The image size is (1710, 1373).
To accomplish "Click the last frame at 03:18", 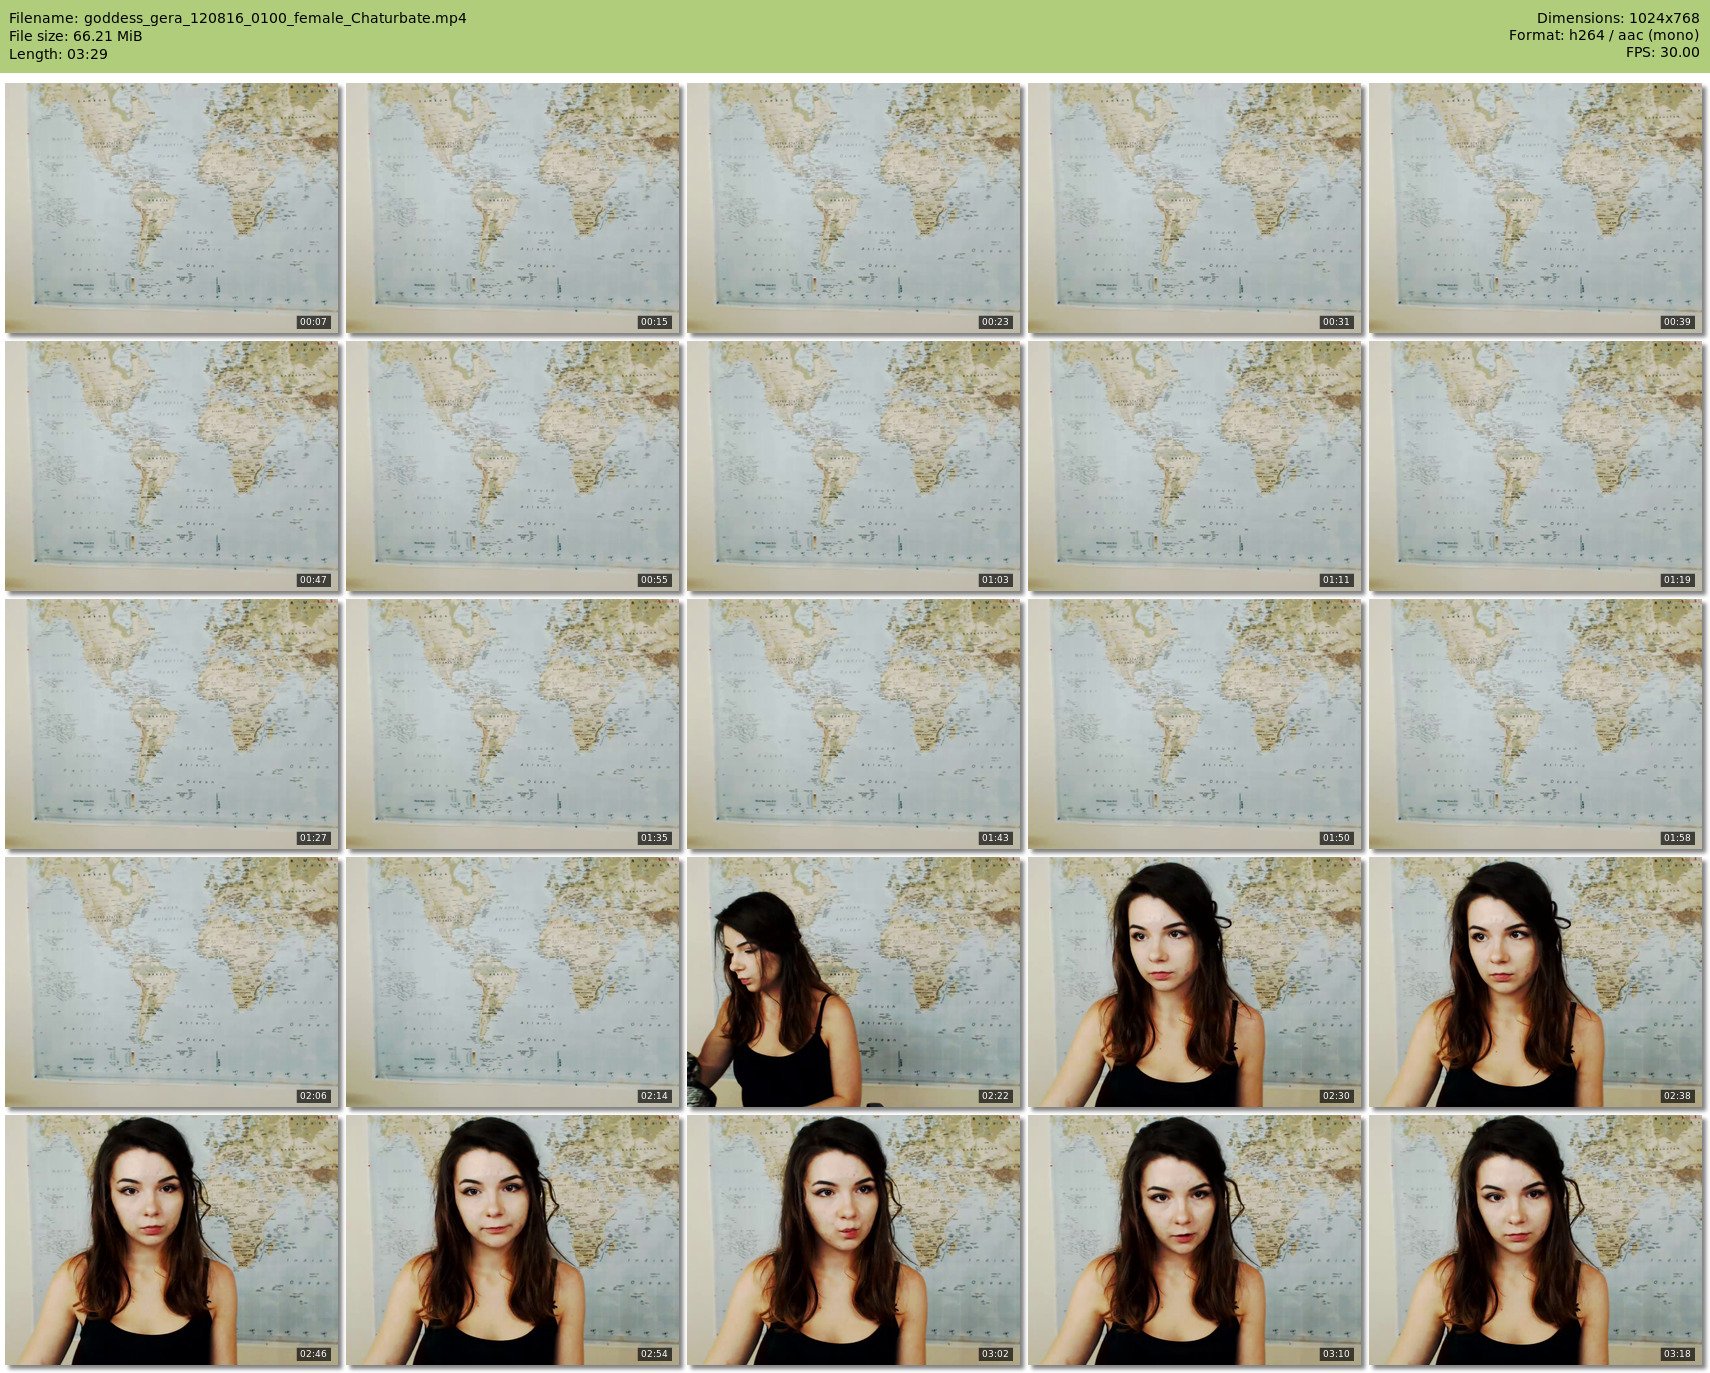I will tap(1536, 1239).
